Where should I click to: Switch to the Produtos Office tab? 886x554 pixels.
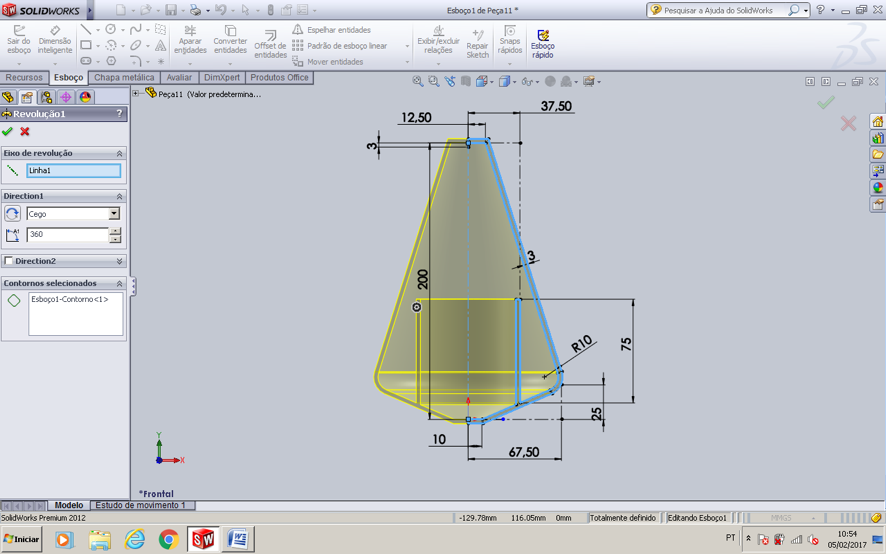(x=279, y=77)
